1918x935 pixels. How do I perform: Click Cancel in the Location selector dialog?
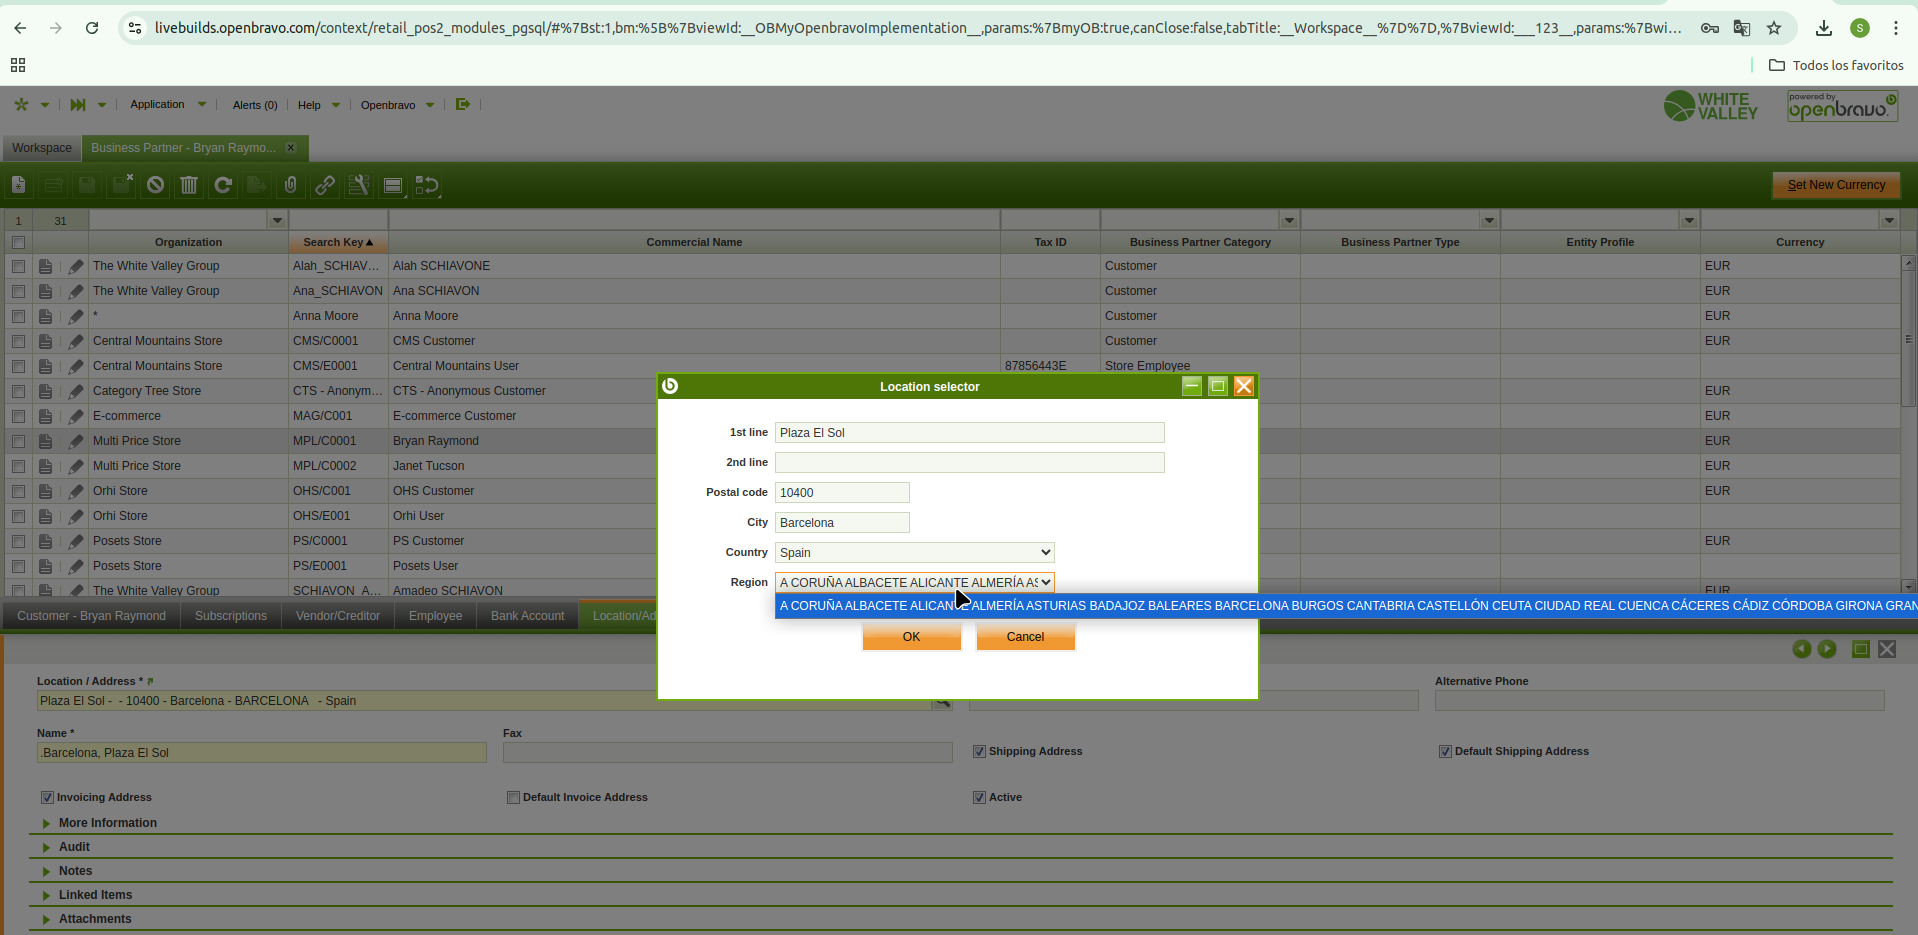1025,637
